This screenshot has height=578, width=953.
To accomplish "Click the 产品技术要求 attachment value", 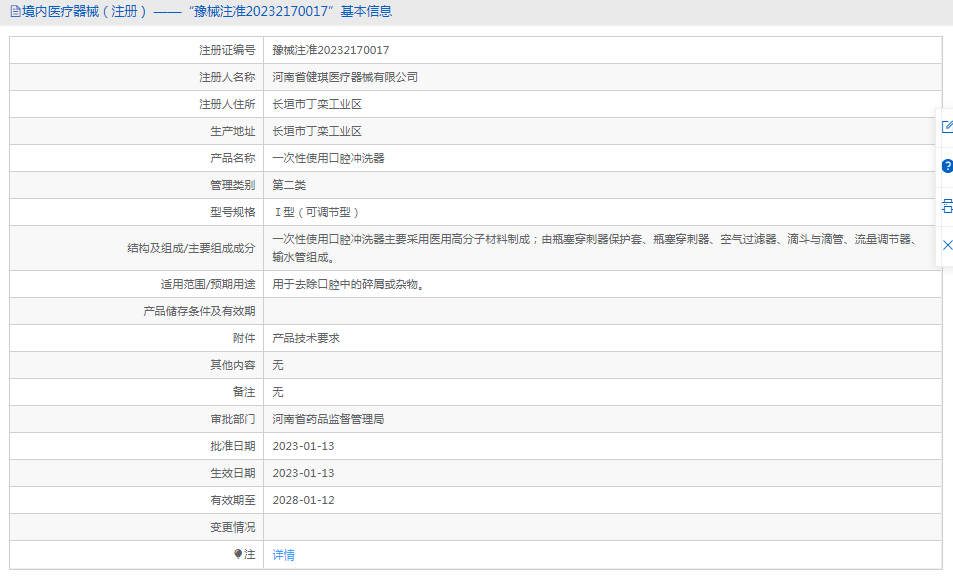I will click(x=306, y=338).
